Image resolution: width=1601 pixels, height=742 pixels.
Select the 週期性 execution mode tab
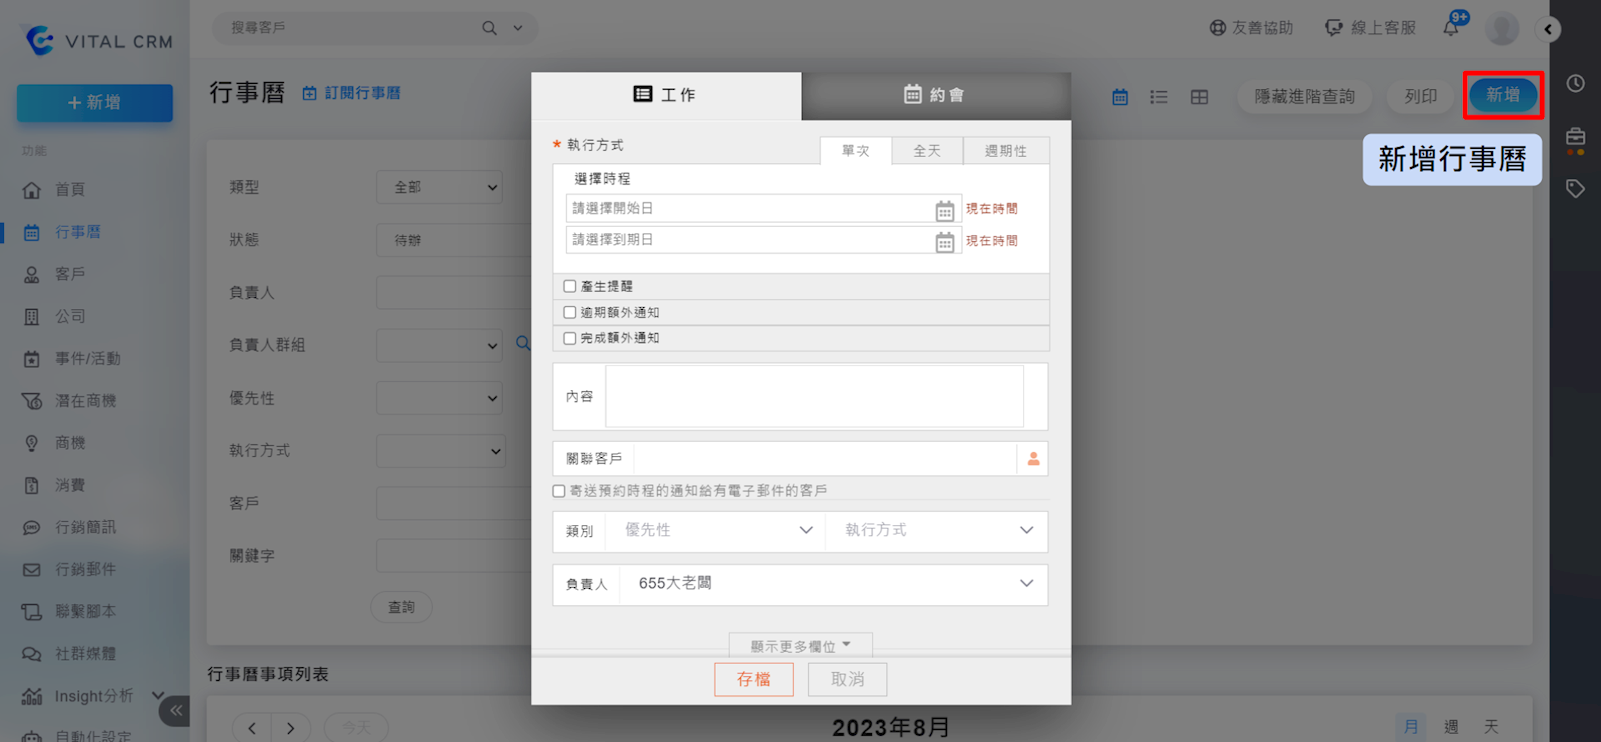click(1005, 151)
